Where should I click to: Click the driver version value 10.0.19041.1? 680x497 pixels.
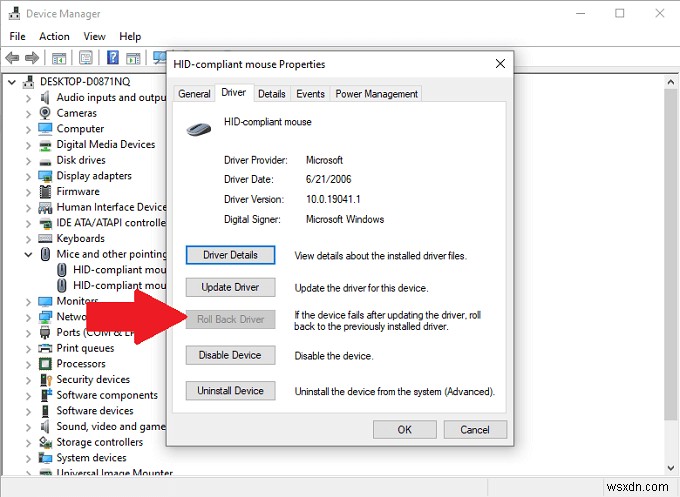coord(333,199)
